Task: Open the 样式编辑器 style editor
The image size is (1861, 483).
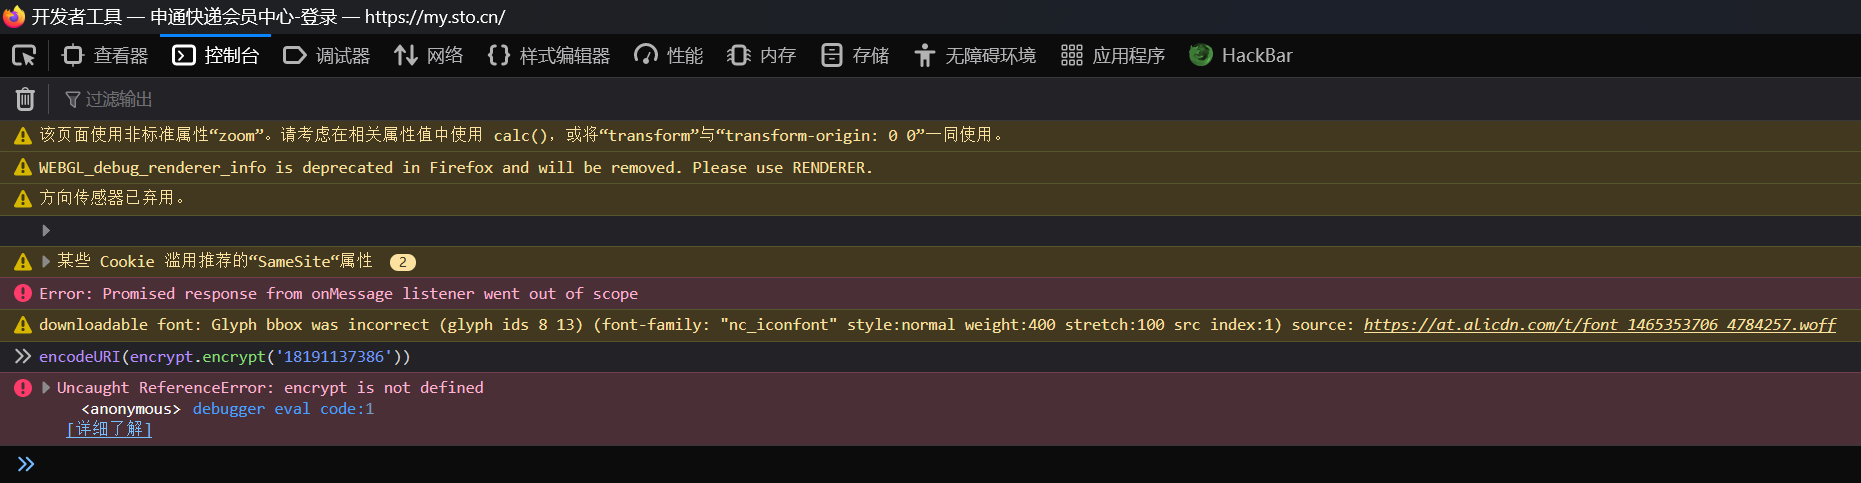Action: [x=549, y=56]
